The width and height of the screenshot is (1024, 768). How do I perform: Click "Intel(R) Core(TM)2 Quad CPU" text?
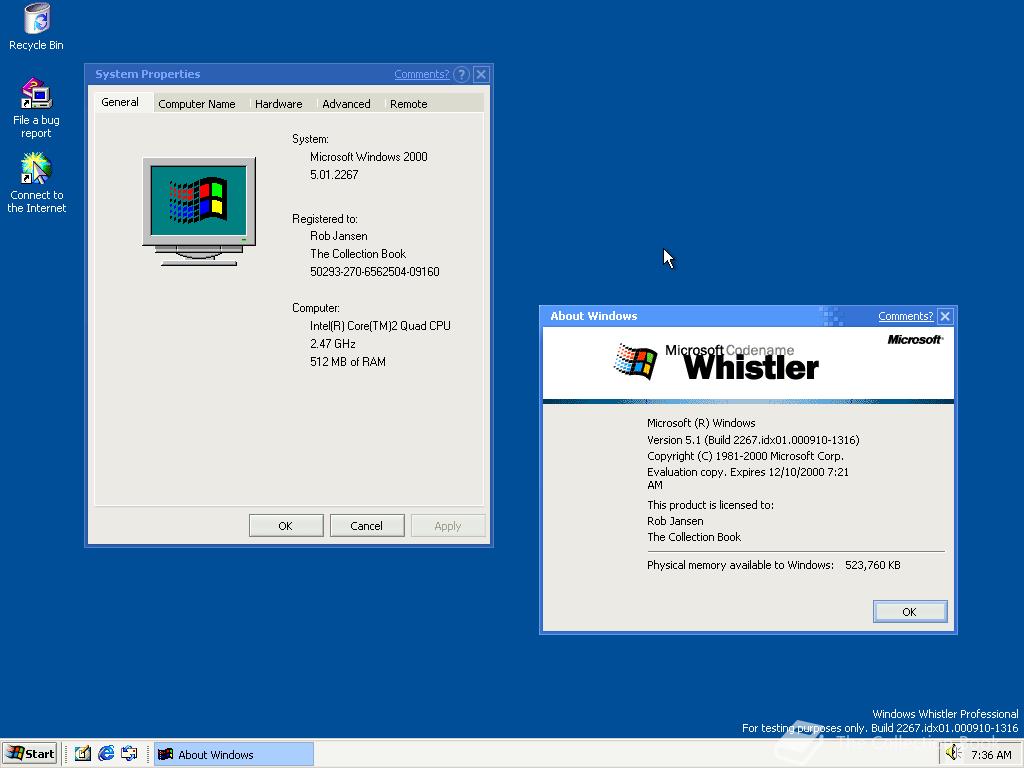(380, 326)
